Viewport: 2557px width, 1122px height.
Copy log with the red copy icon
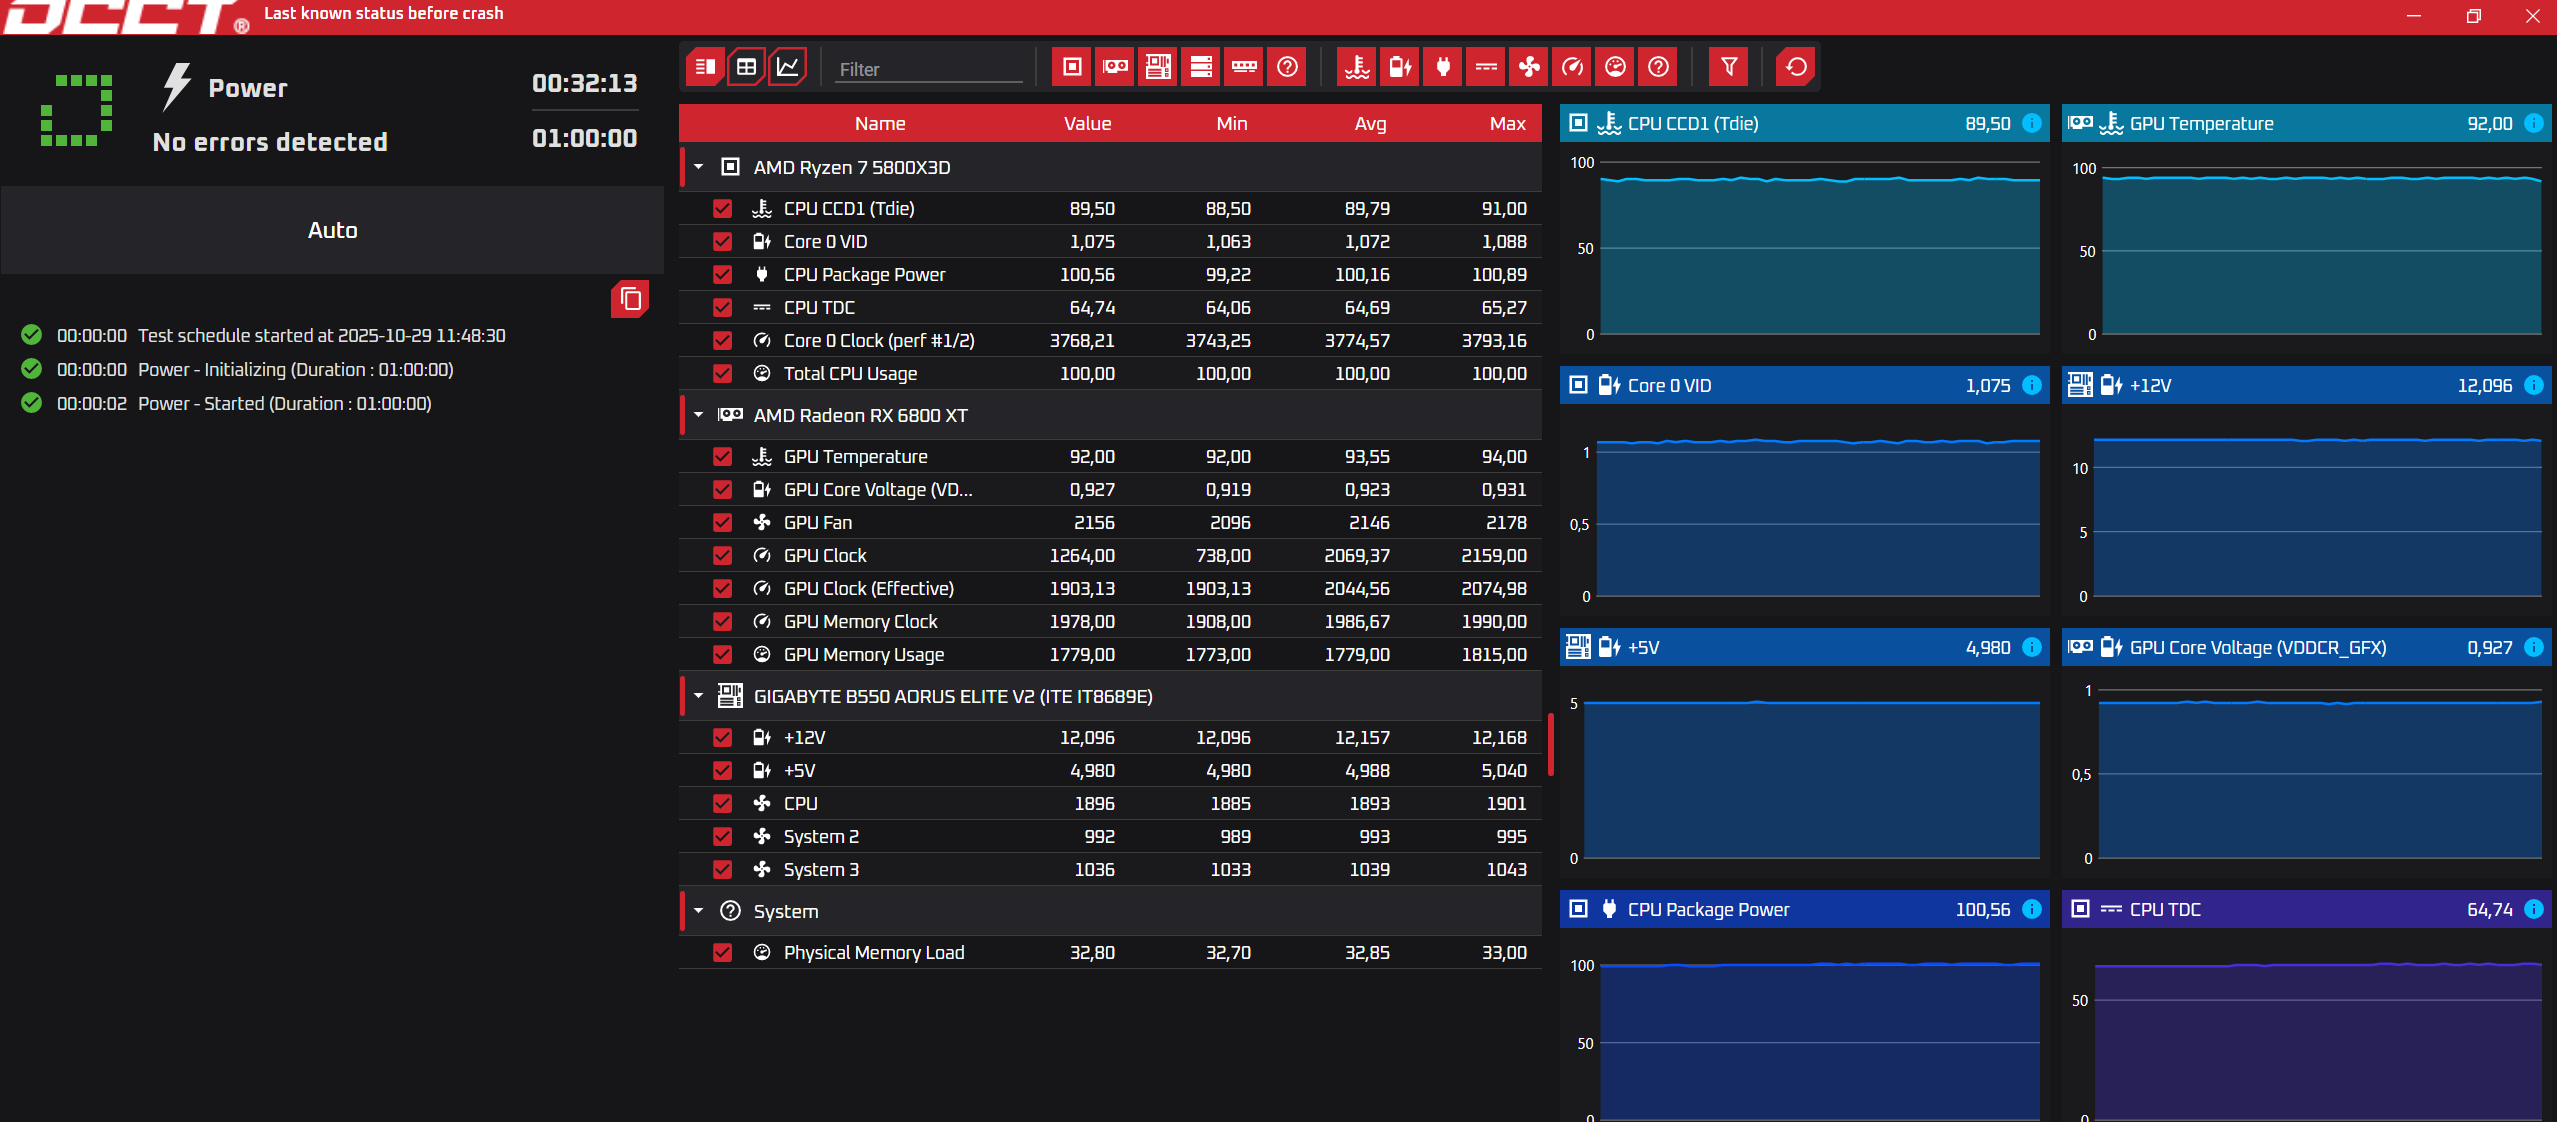tap(630, 298)
